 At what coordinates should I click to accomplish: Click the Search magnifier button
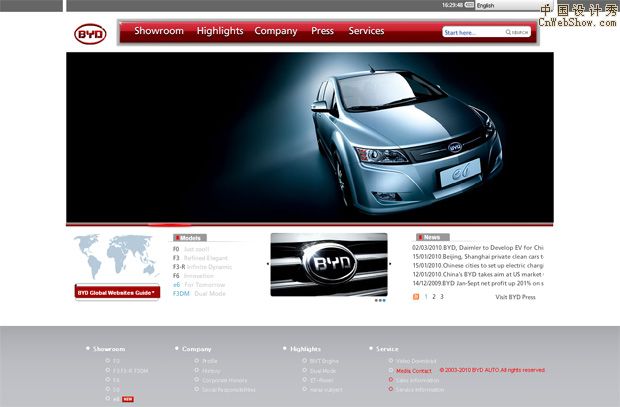tap(517, 32)
